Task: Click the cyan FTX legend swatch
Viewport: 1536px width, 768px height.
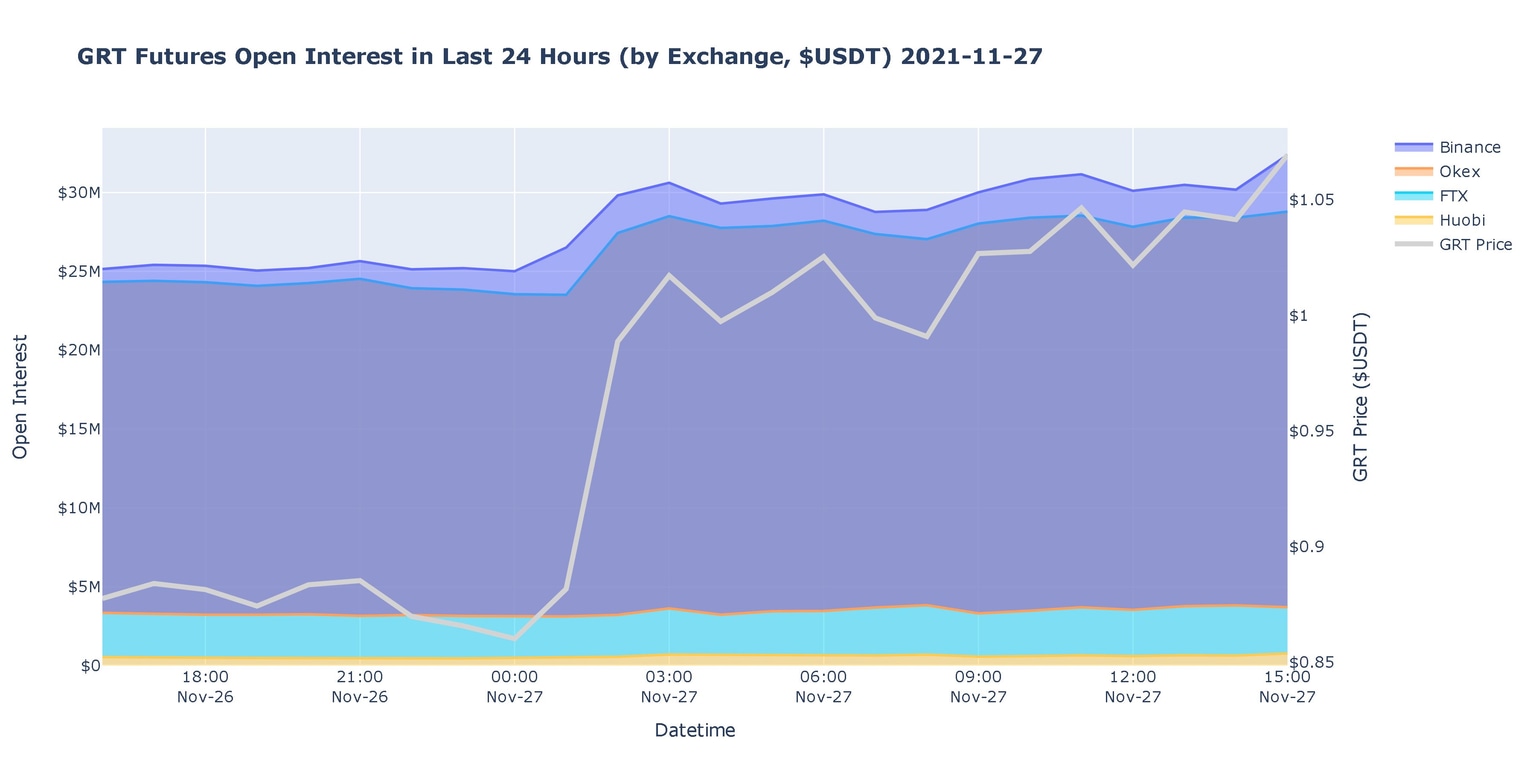Action: (1414, 196)
